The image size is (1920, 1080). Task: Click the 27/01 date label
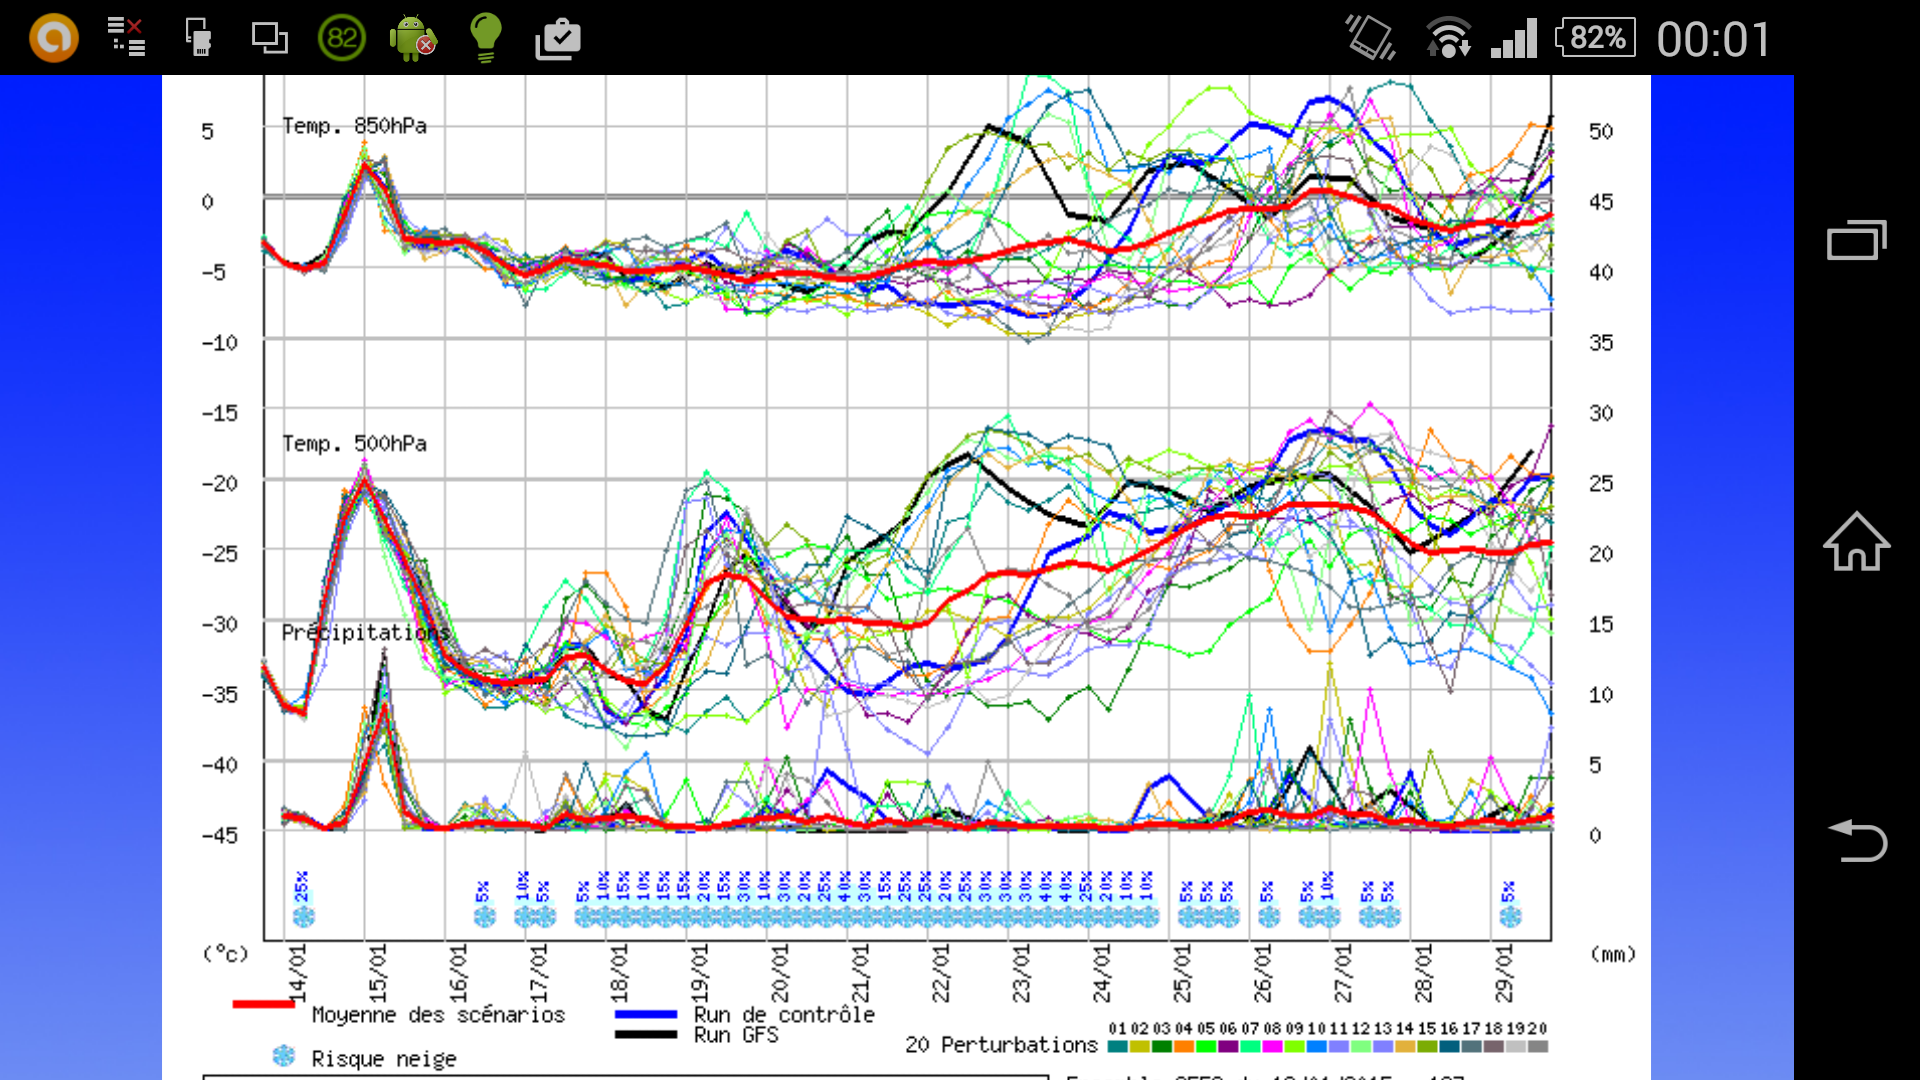[x=1343, y=972]
